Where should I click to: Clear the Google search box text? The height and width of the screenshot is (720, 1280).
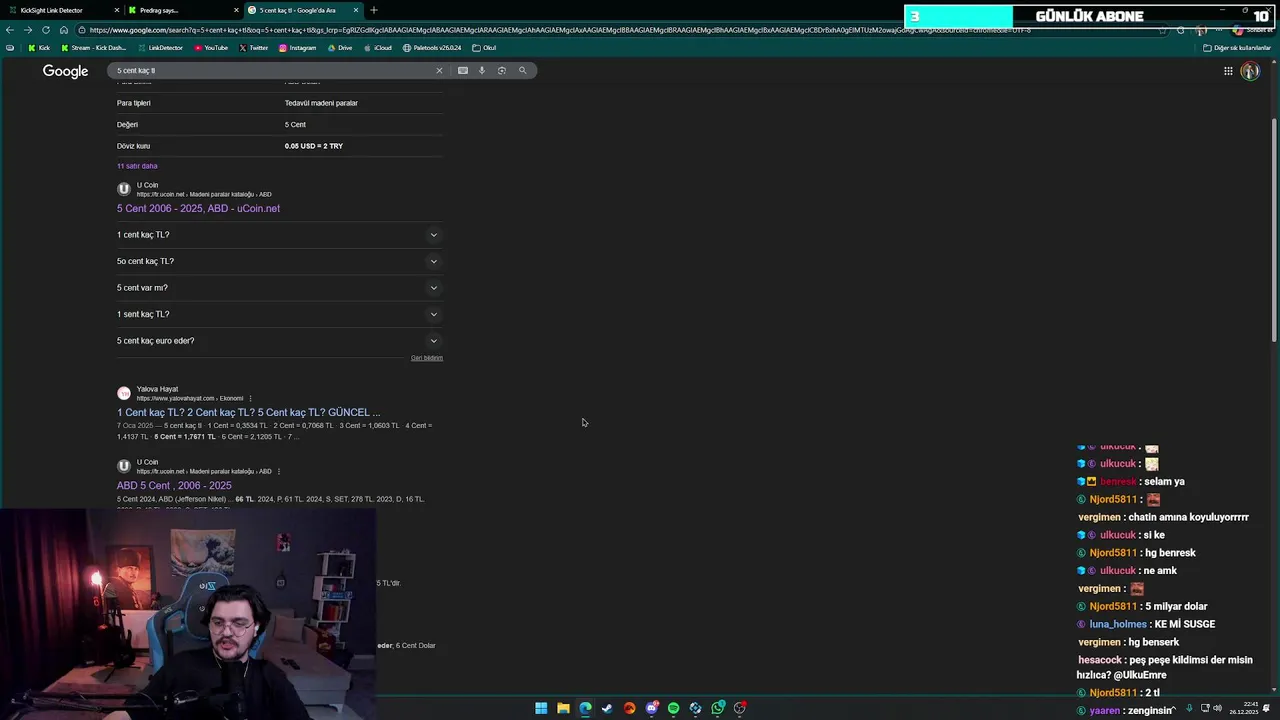click(x=438, y=70)
